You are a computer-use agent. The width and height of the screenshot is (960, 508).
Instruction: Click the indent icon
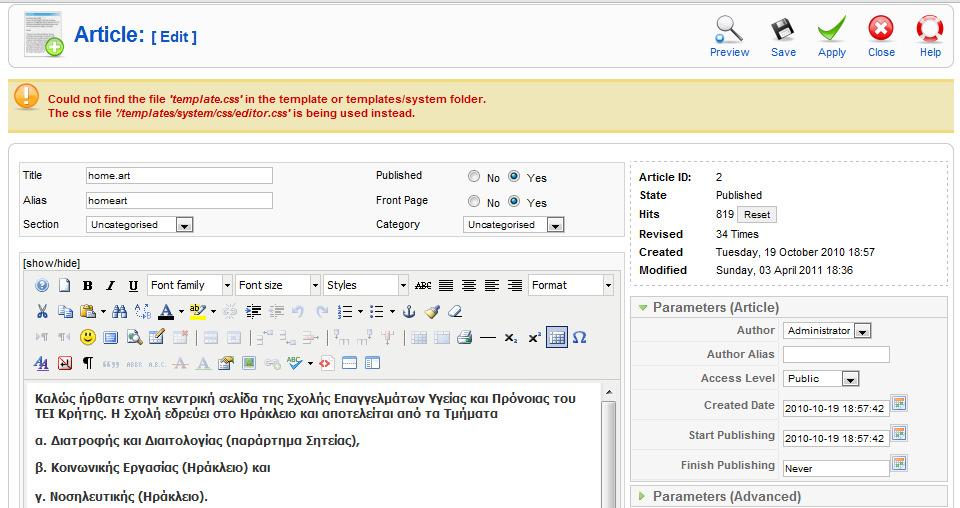tap(253, 312)
